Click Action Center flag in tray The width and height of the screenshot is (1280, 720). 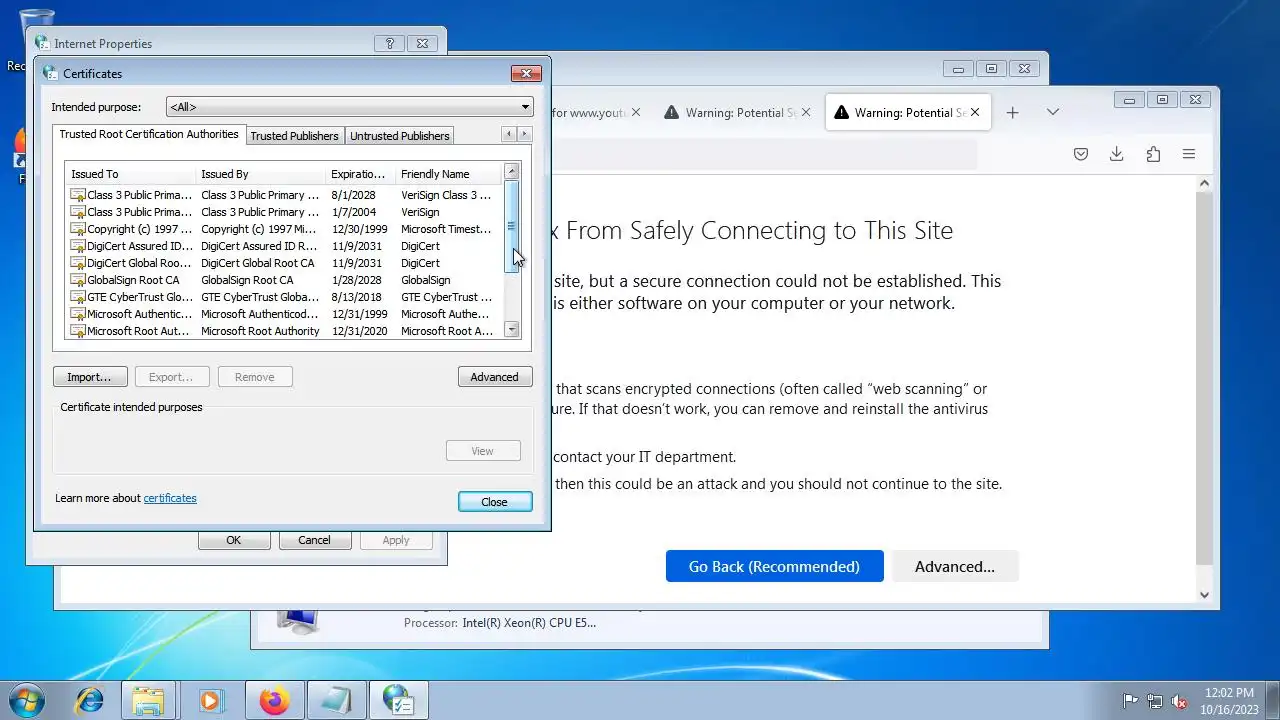click(1131, 702)
